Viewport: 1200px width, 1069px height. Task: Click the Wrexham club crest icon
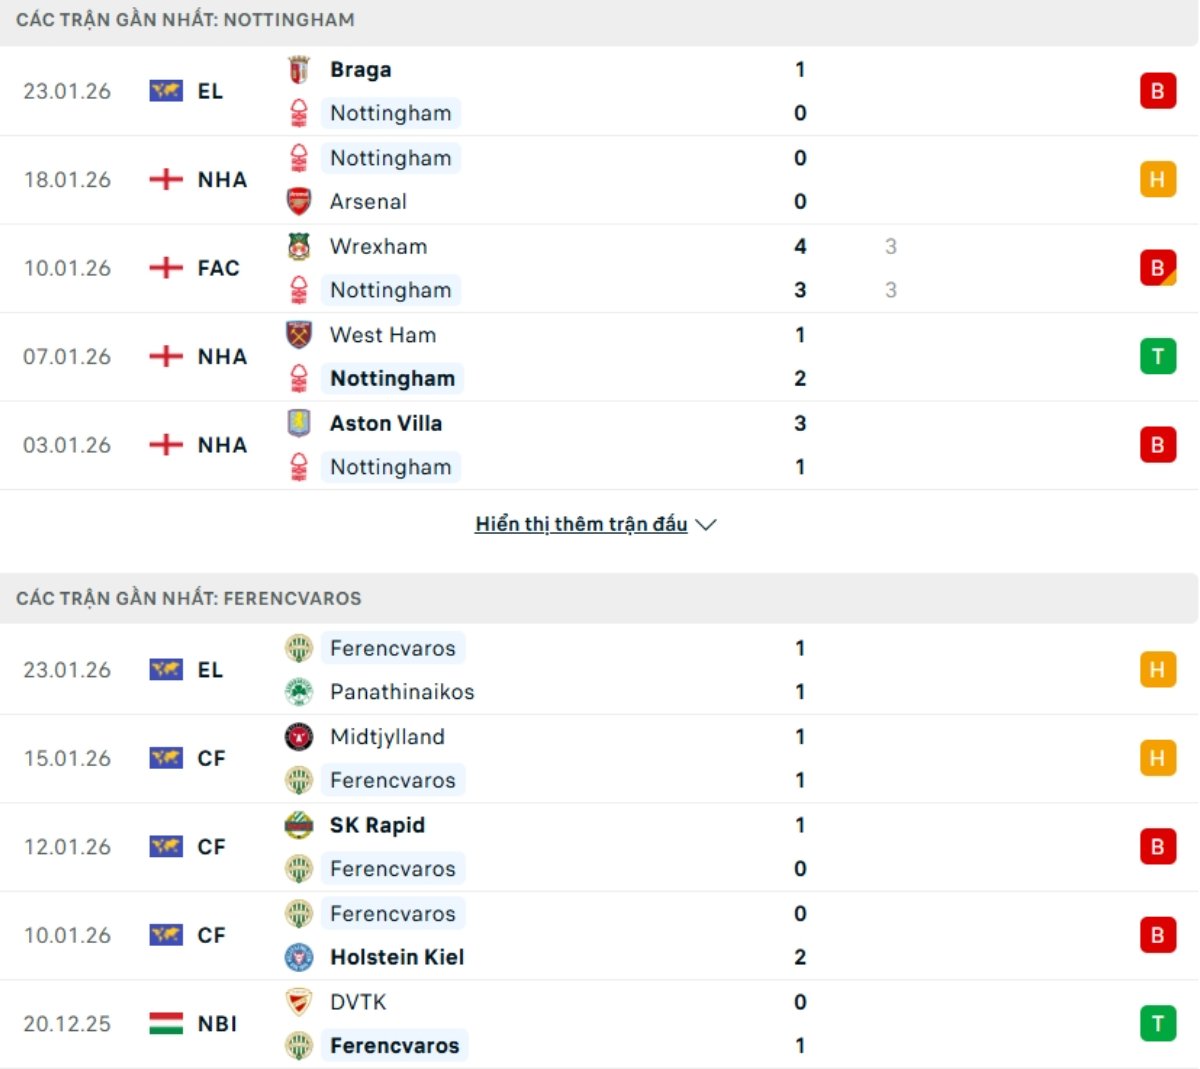pos(298,247)
